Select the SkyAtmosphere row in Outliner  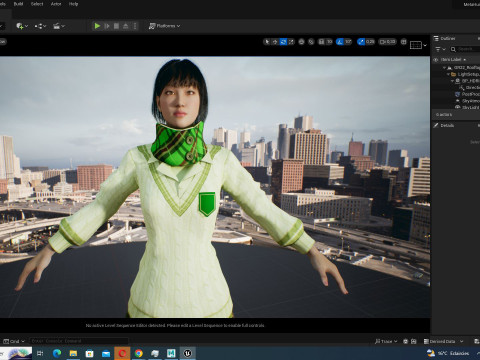[x=456, y=101]
